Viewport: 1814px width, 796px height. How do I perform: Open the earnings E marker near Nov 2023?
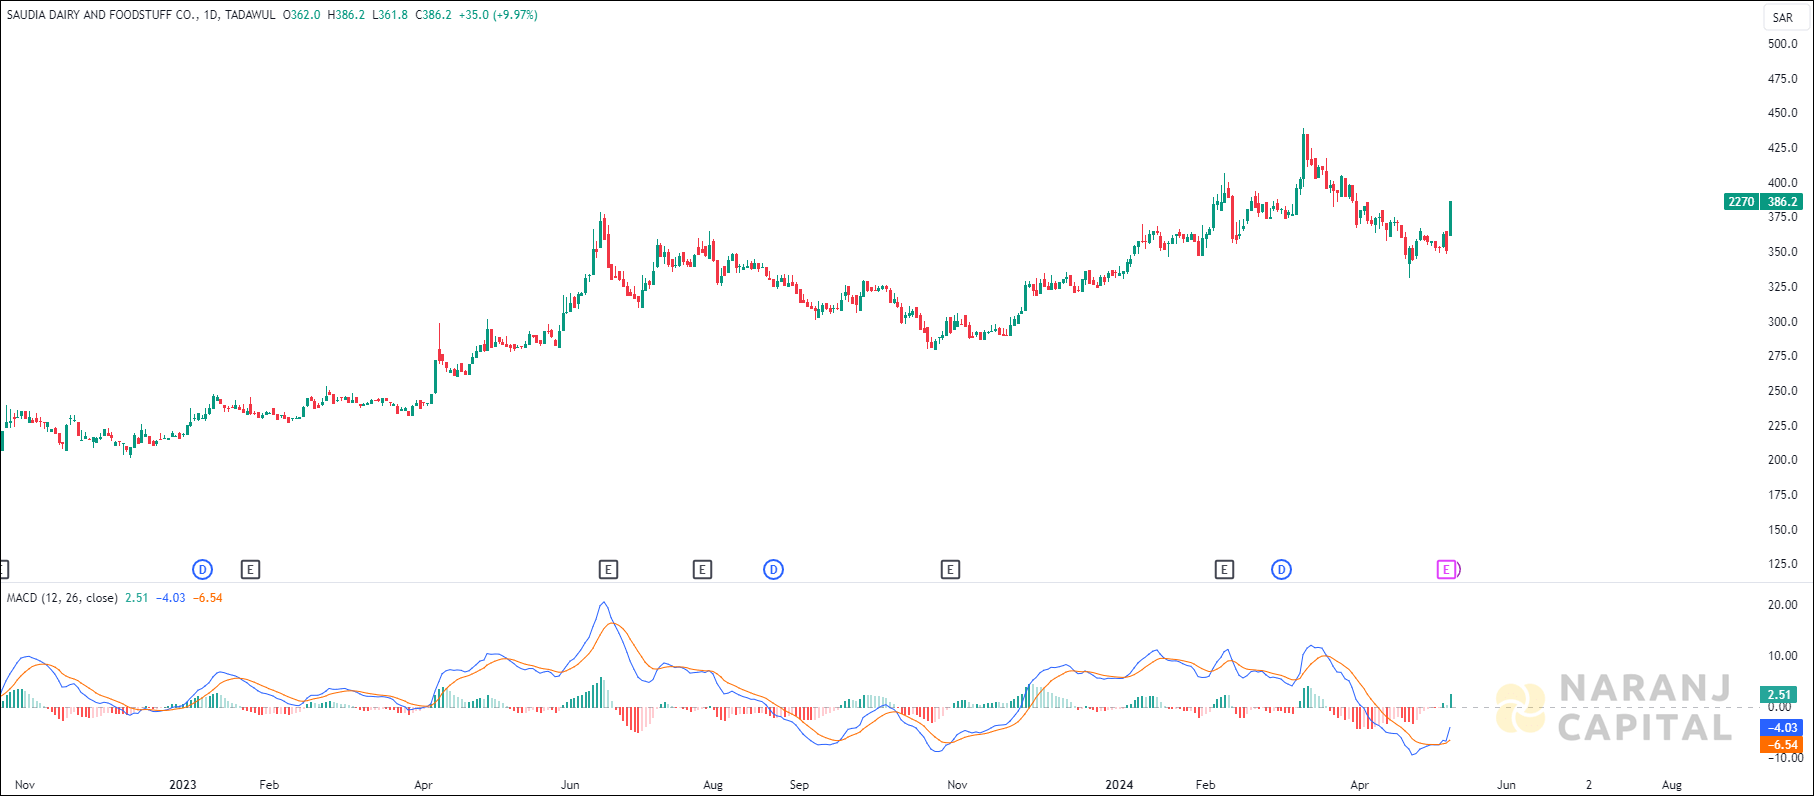[x=950, y=570]
